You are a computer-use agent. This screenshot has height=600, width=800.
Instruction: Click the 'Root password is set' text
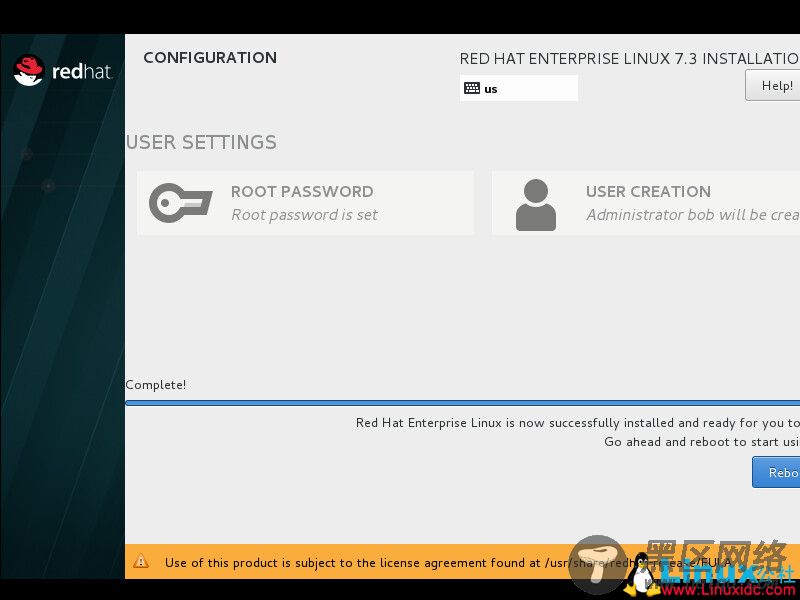click(305, 215)
